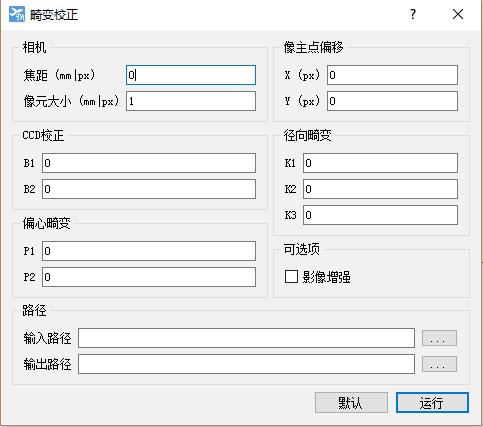Viewport: 483px width, 427px height.
Task: Select the 像元大小 input field
Action: 191,101
